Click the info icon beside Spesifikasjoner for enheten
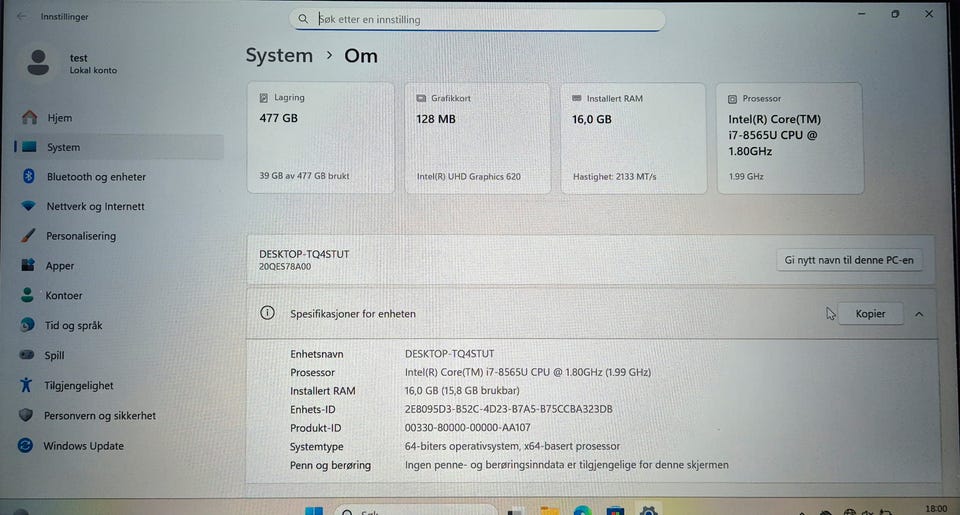This screenshot has width=960, height=515. pyautogui.click(x=268, y=313)
